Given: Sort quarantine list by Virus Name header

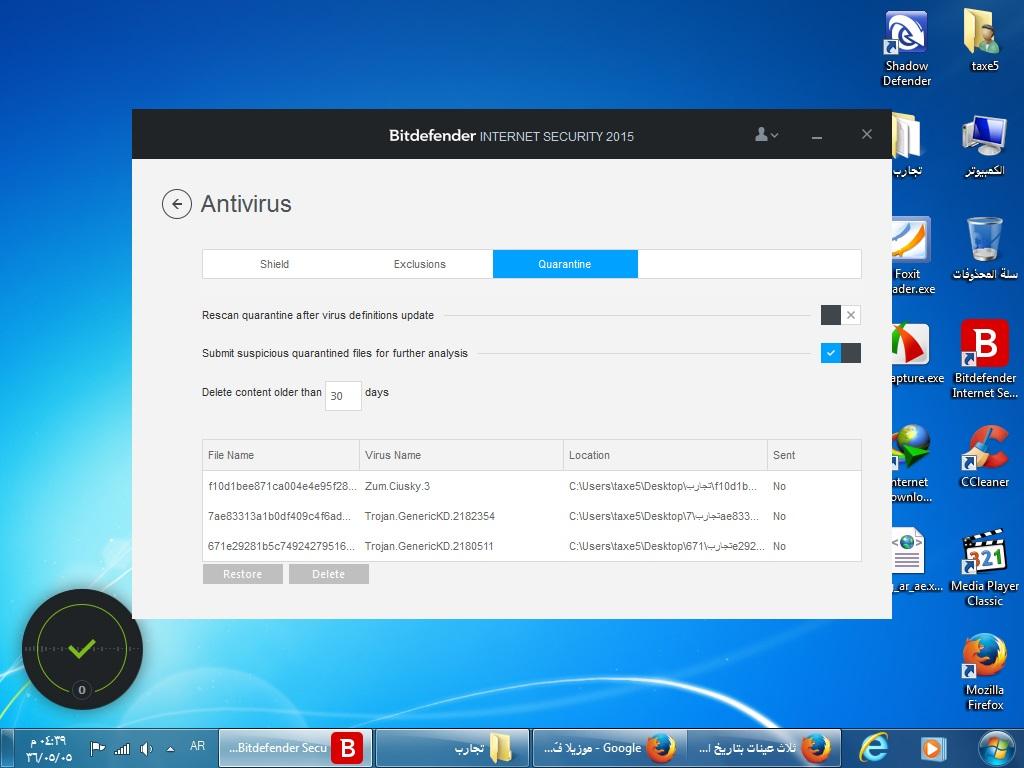Looking at the screenshot, I should (x=461, y=455).
